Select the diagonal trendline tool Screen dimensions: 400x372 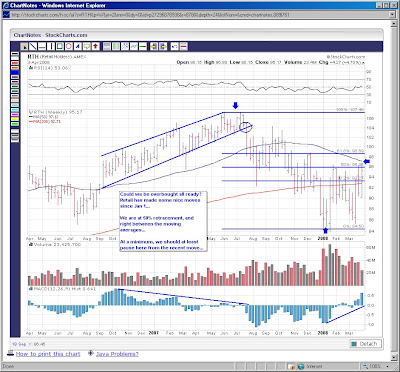point(33,47)
